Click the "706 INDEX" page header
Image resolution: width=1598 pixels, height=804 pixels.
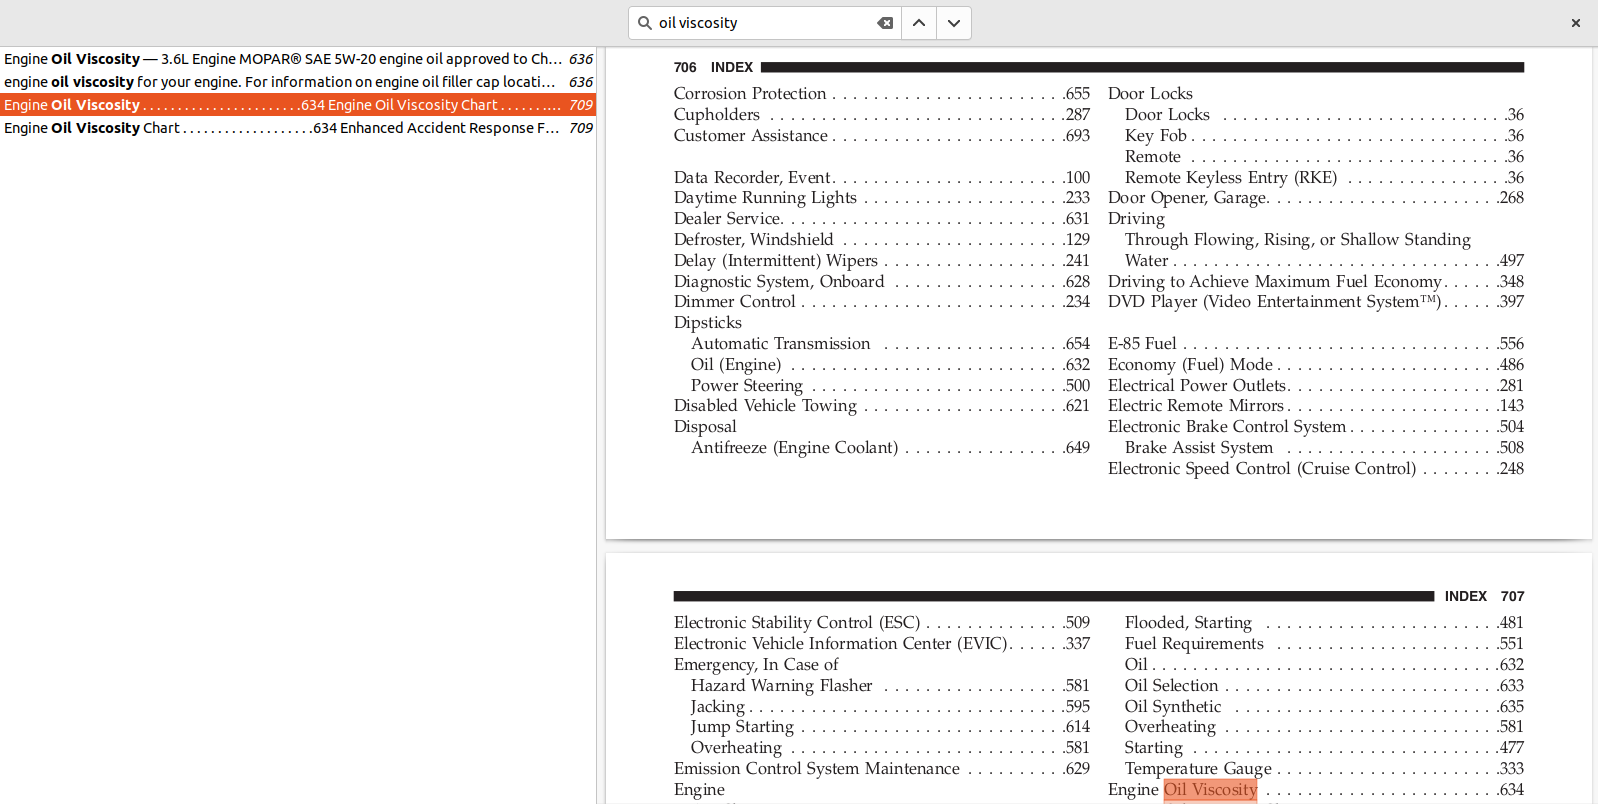click(713, 67)
